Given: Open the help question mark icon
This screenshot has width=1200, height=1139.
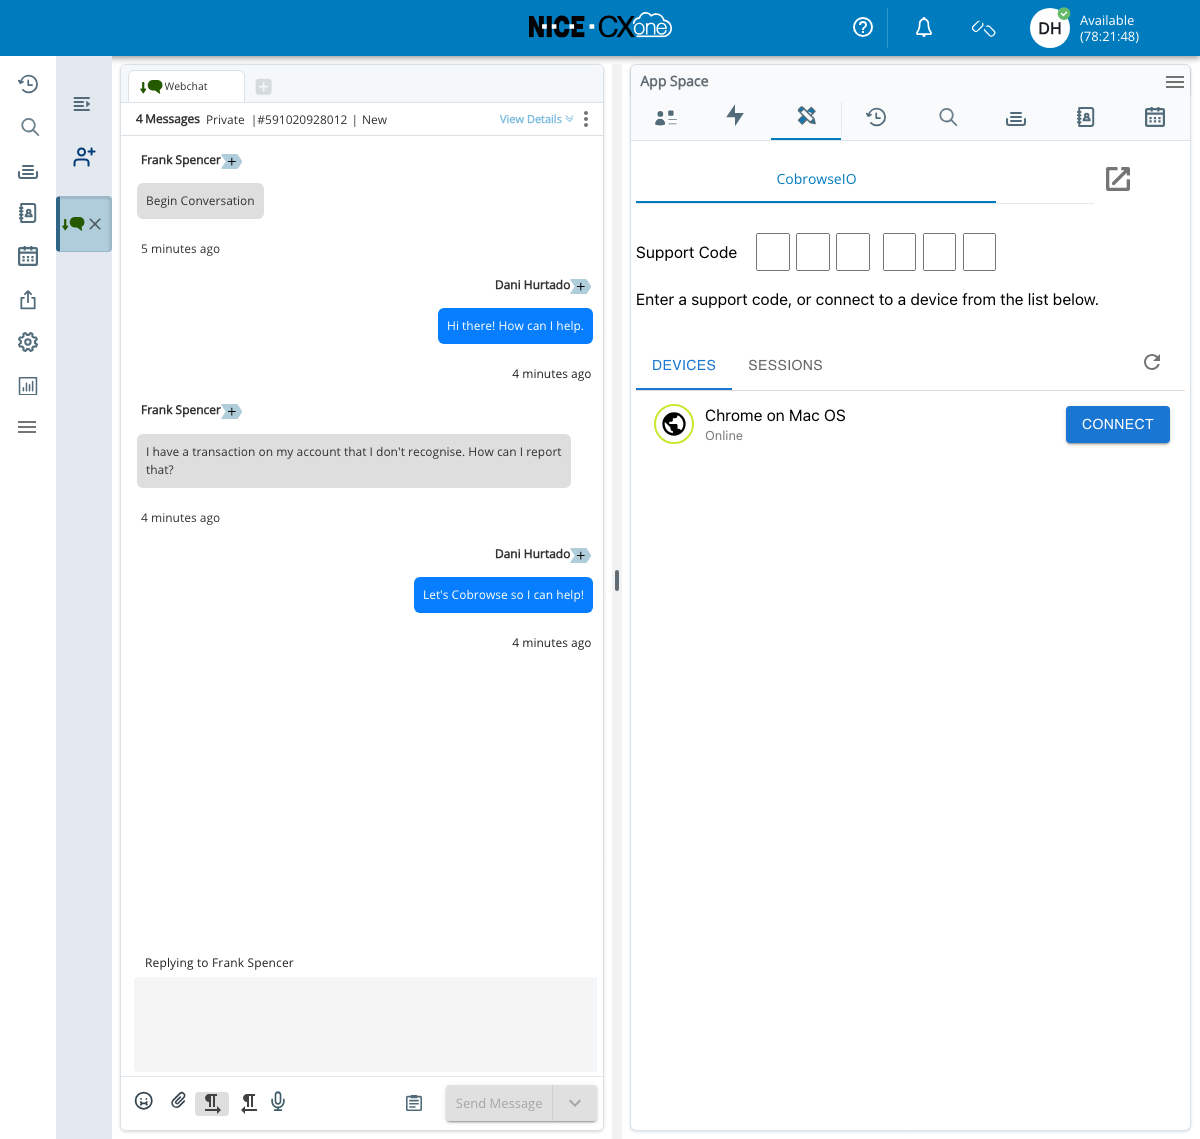Looking at the screenshot, I should pyautogui.click(x=863, y=28).
